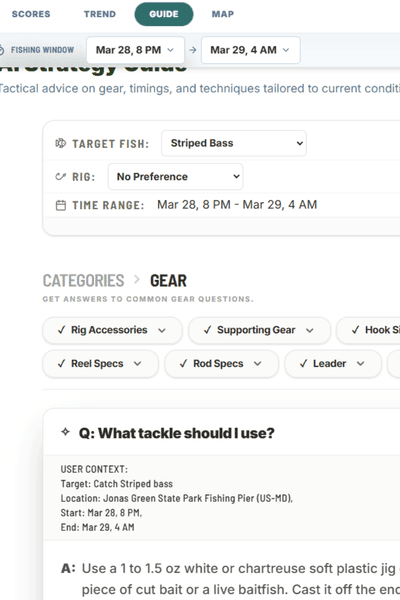The width and height of the screenshot is (400, 600).
Task: Open the Rig No Preference dropdown
Action: pyautogui.click(x=175, y=176)
